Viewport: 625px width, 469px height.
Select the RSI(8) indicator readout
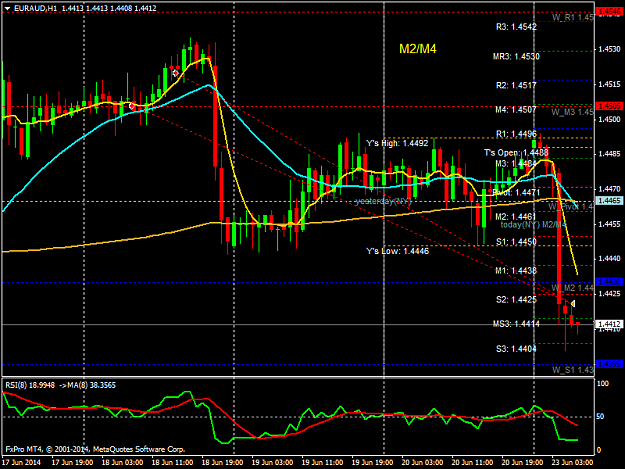pos(60,385)
